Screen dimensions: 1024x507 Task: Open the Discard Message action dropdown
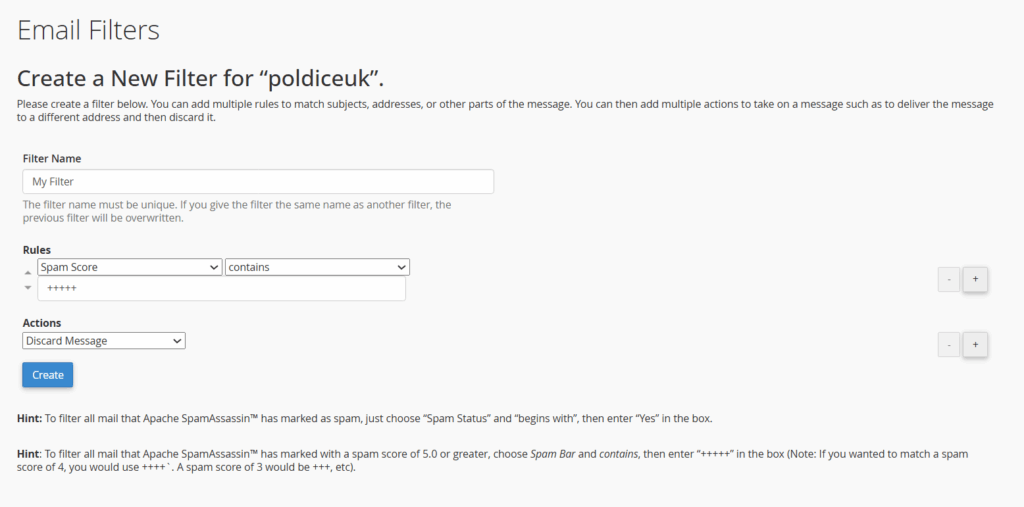[x=104, y=341]
